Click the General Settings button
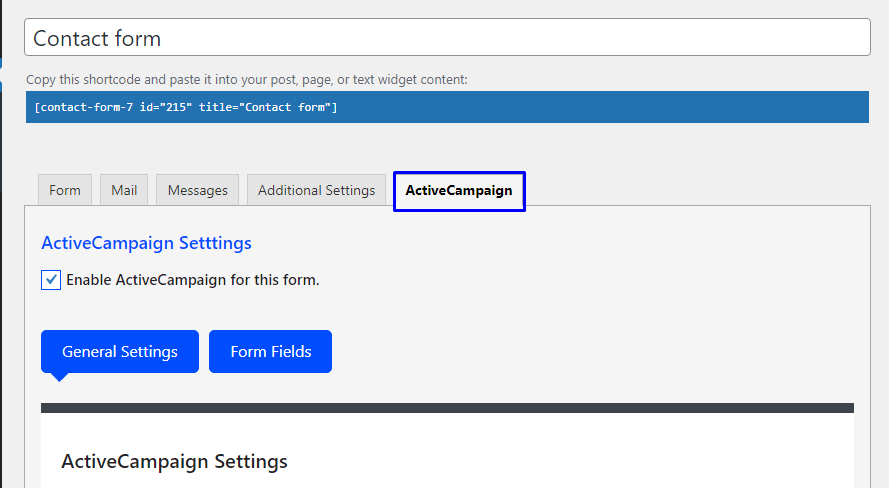Image resolution: width=889 pixels, height=488 pixels. click(120, 351)
